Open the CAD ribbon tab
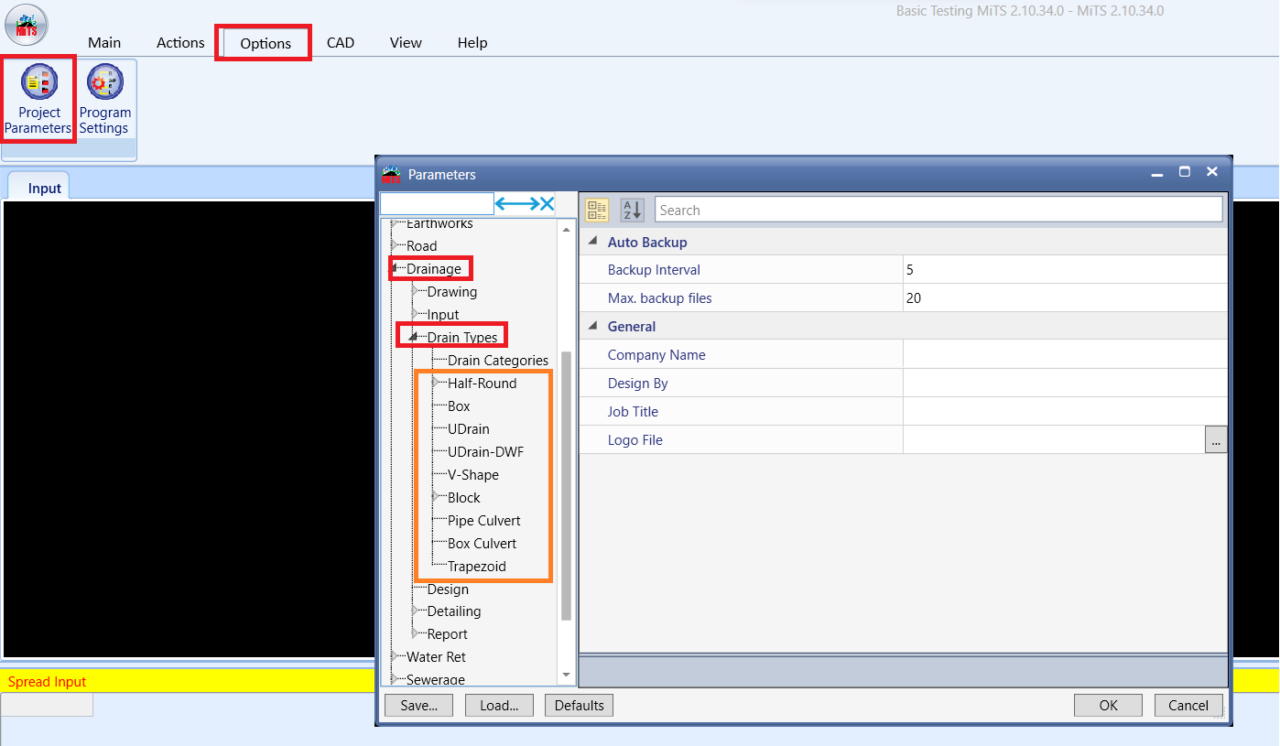 pos(340,43)
